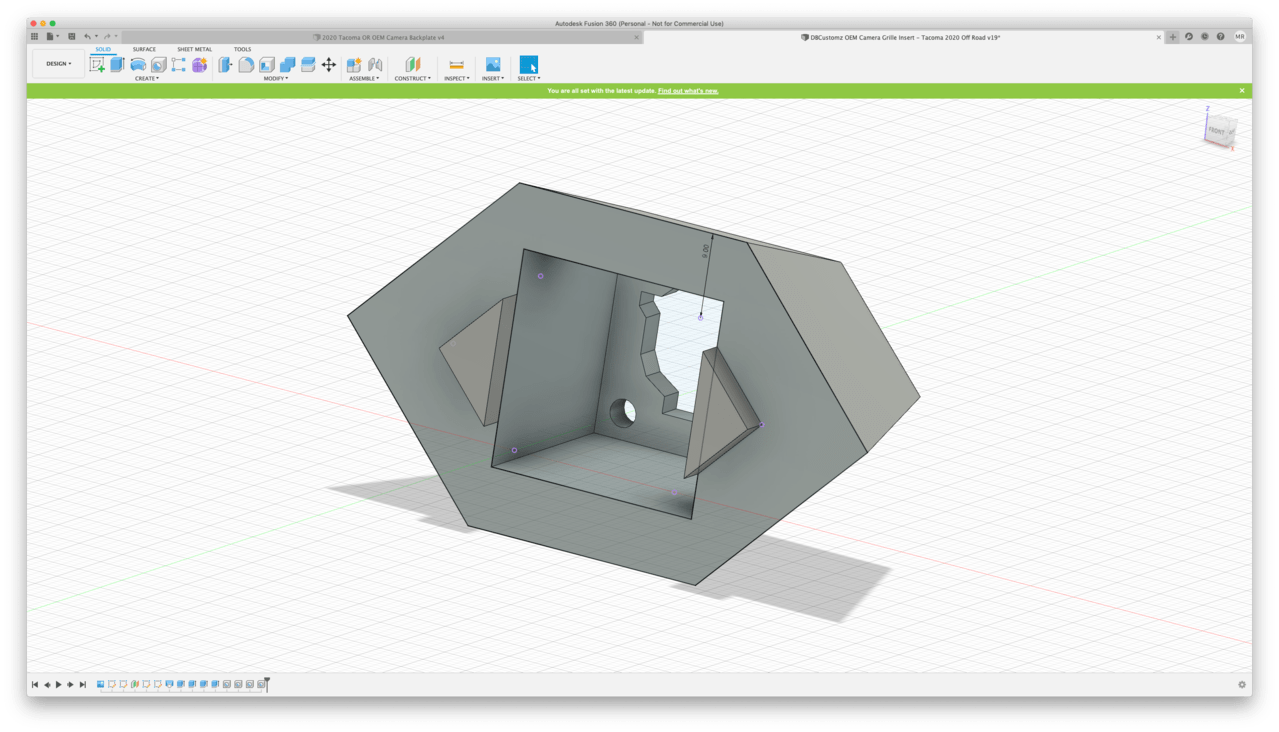Jump timeline to the end
The height and width of the screenshot is (732, 1279).
coord(82,685)
